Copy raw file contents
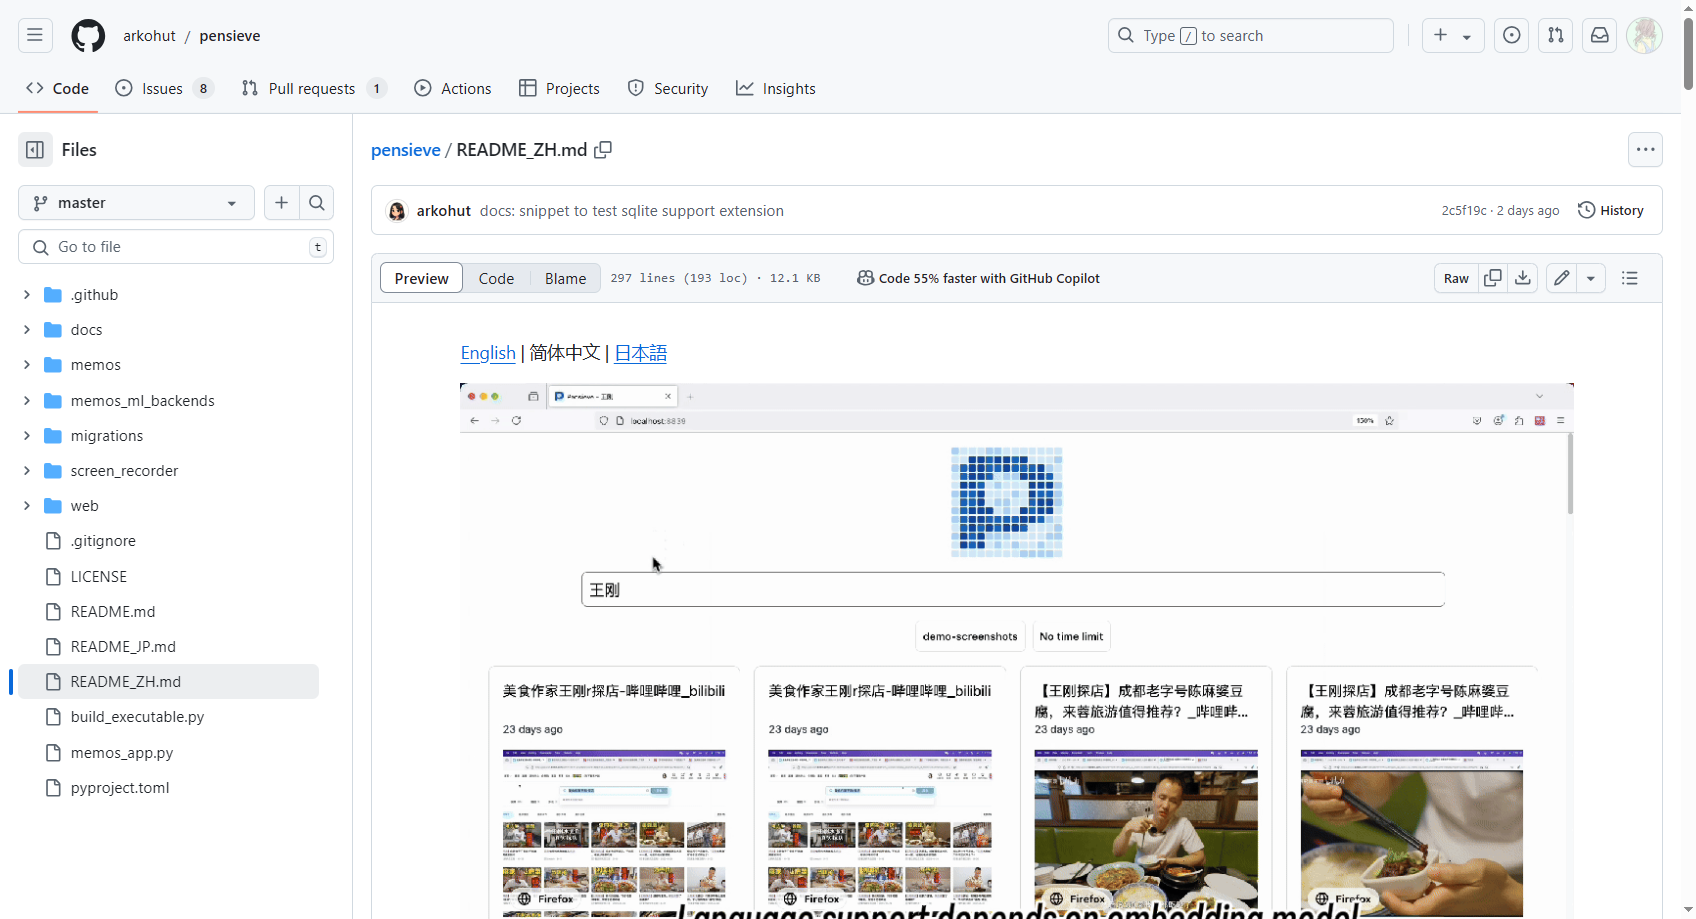 [x=1493, y=278]
